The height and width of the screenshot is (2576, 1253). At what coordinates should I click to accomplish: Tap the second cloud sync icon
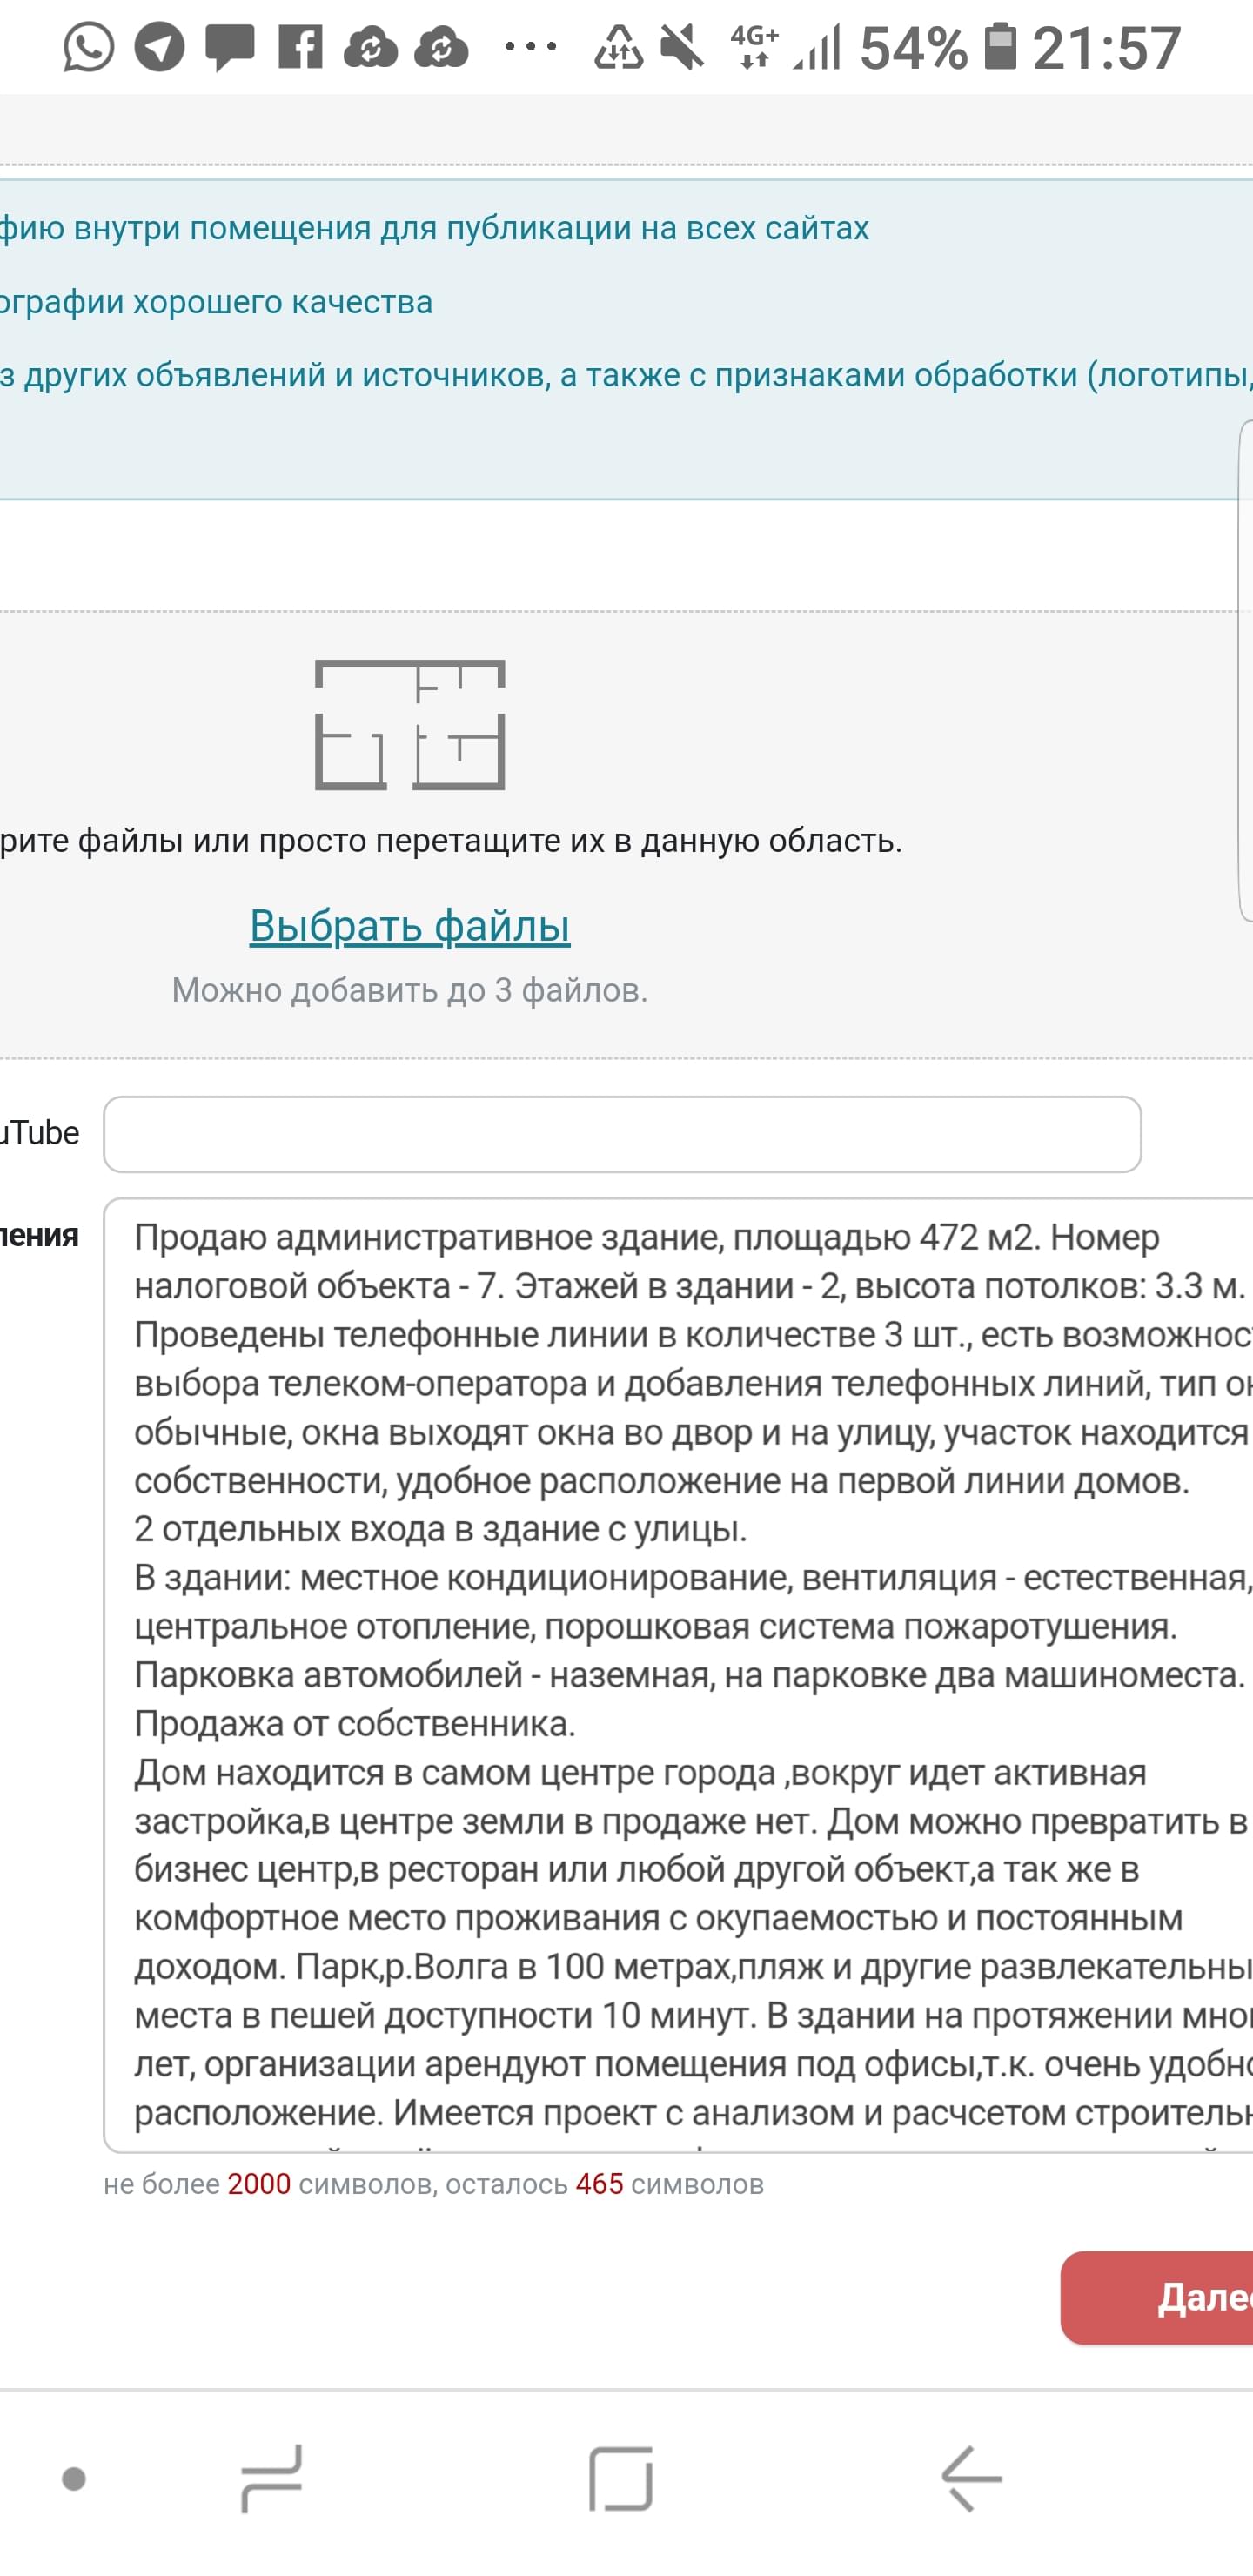pyautogui.click(x=441, y=47)
